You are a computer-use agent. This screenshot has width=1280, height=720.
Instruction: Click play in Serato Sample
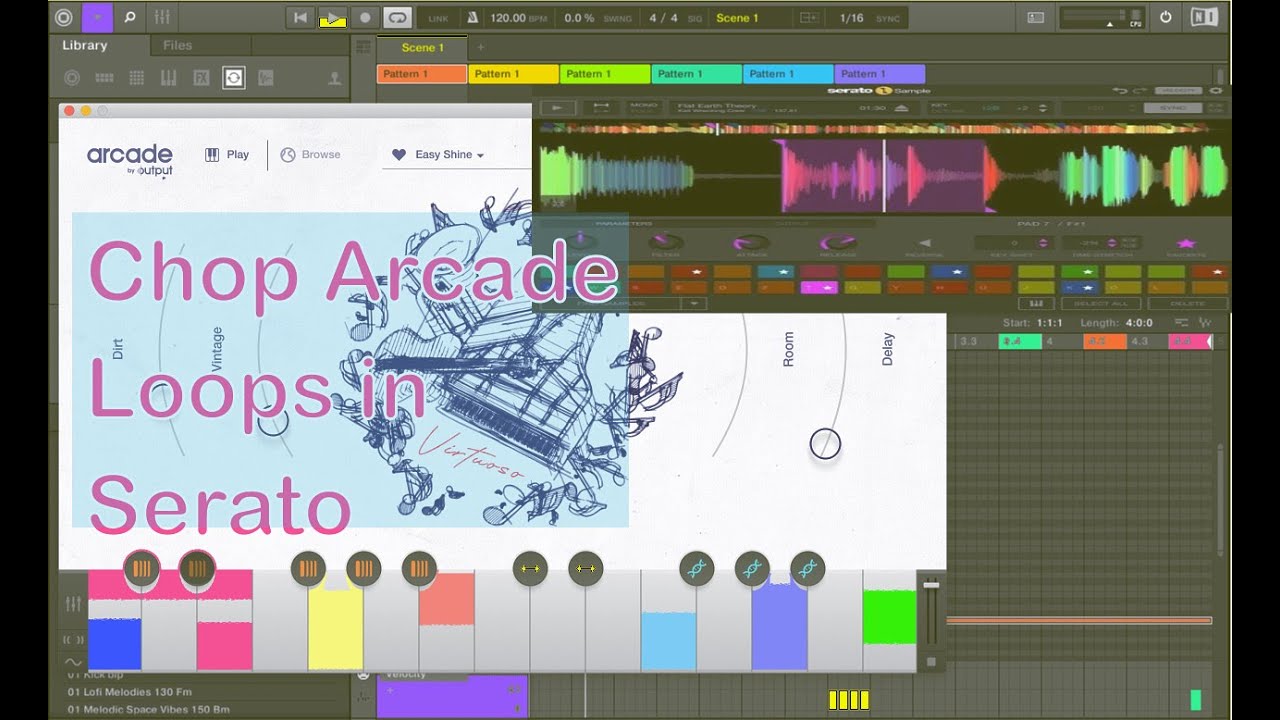[558, 107]
